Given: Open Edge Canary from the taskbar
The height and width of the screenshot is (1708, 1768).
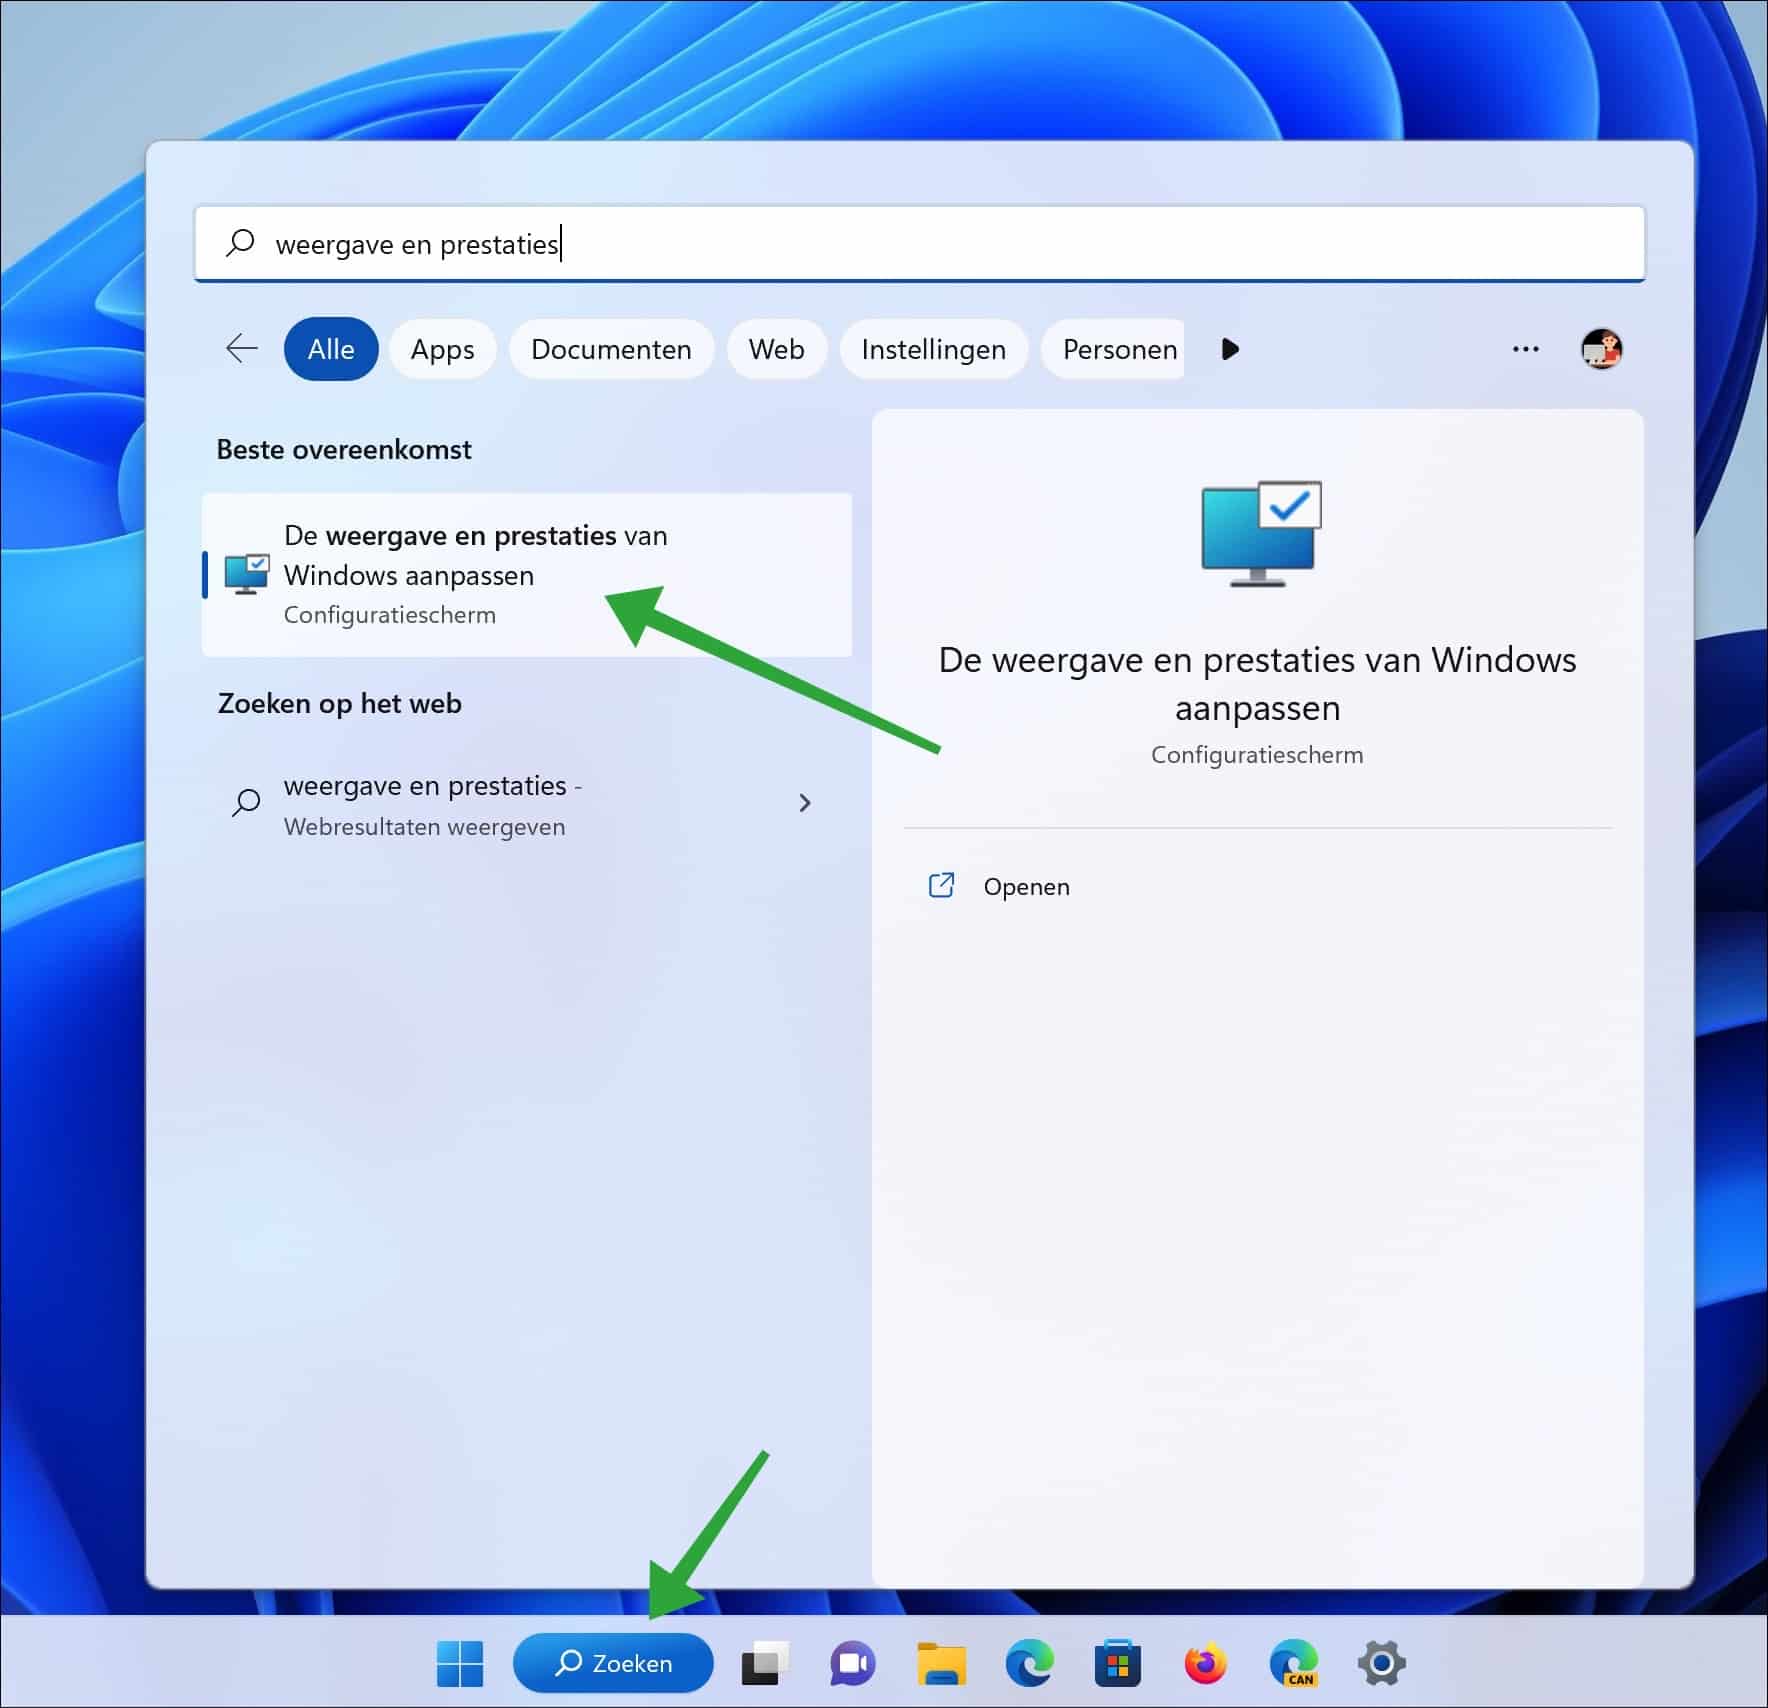Looking at the screenshot, I should [1292, 1663].
